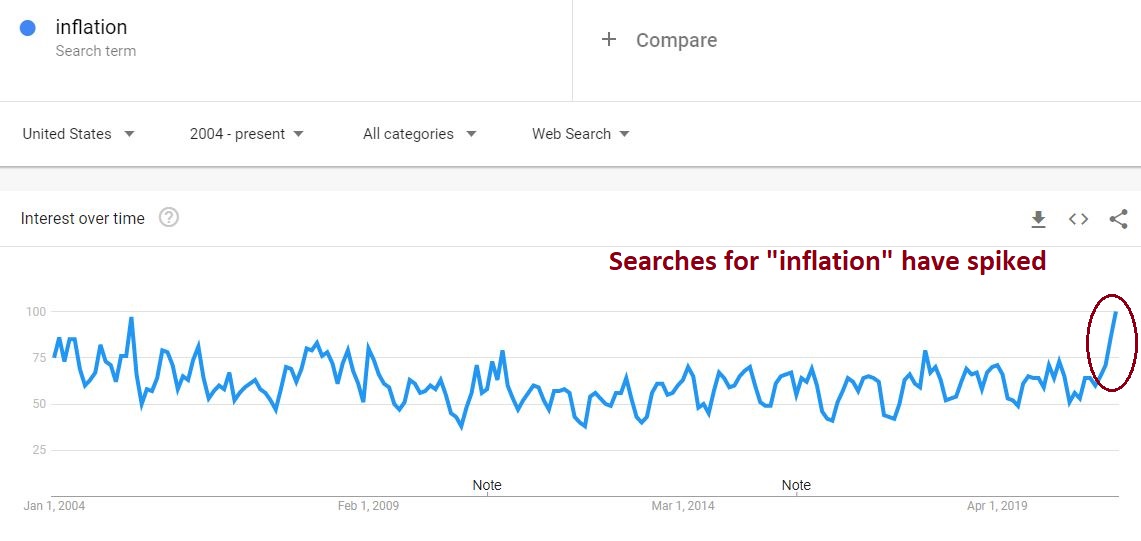Click the second Note marker on chart

[796, 485]
